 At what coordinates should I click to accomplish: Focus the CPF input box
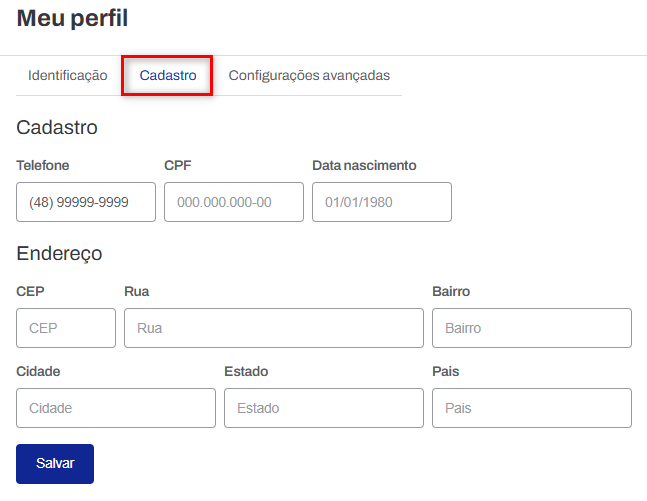[x=233, y=202]
